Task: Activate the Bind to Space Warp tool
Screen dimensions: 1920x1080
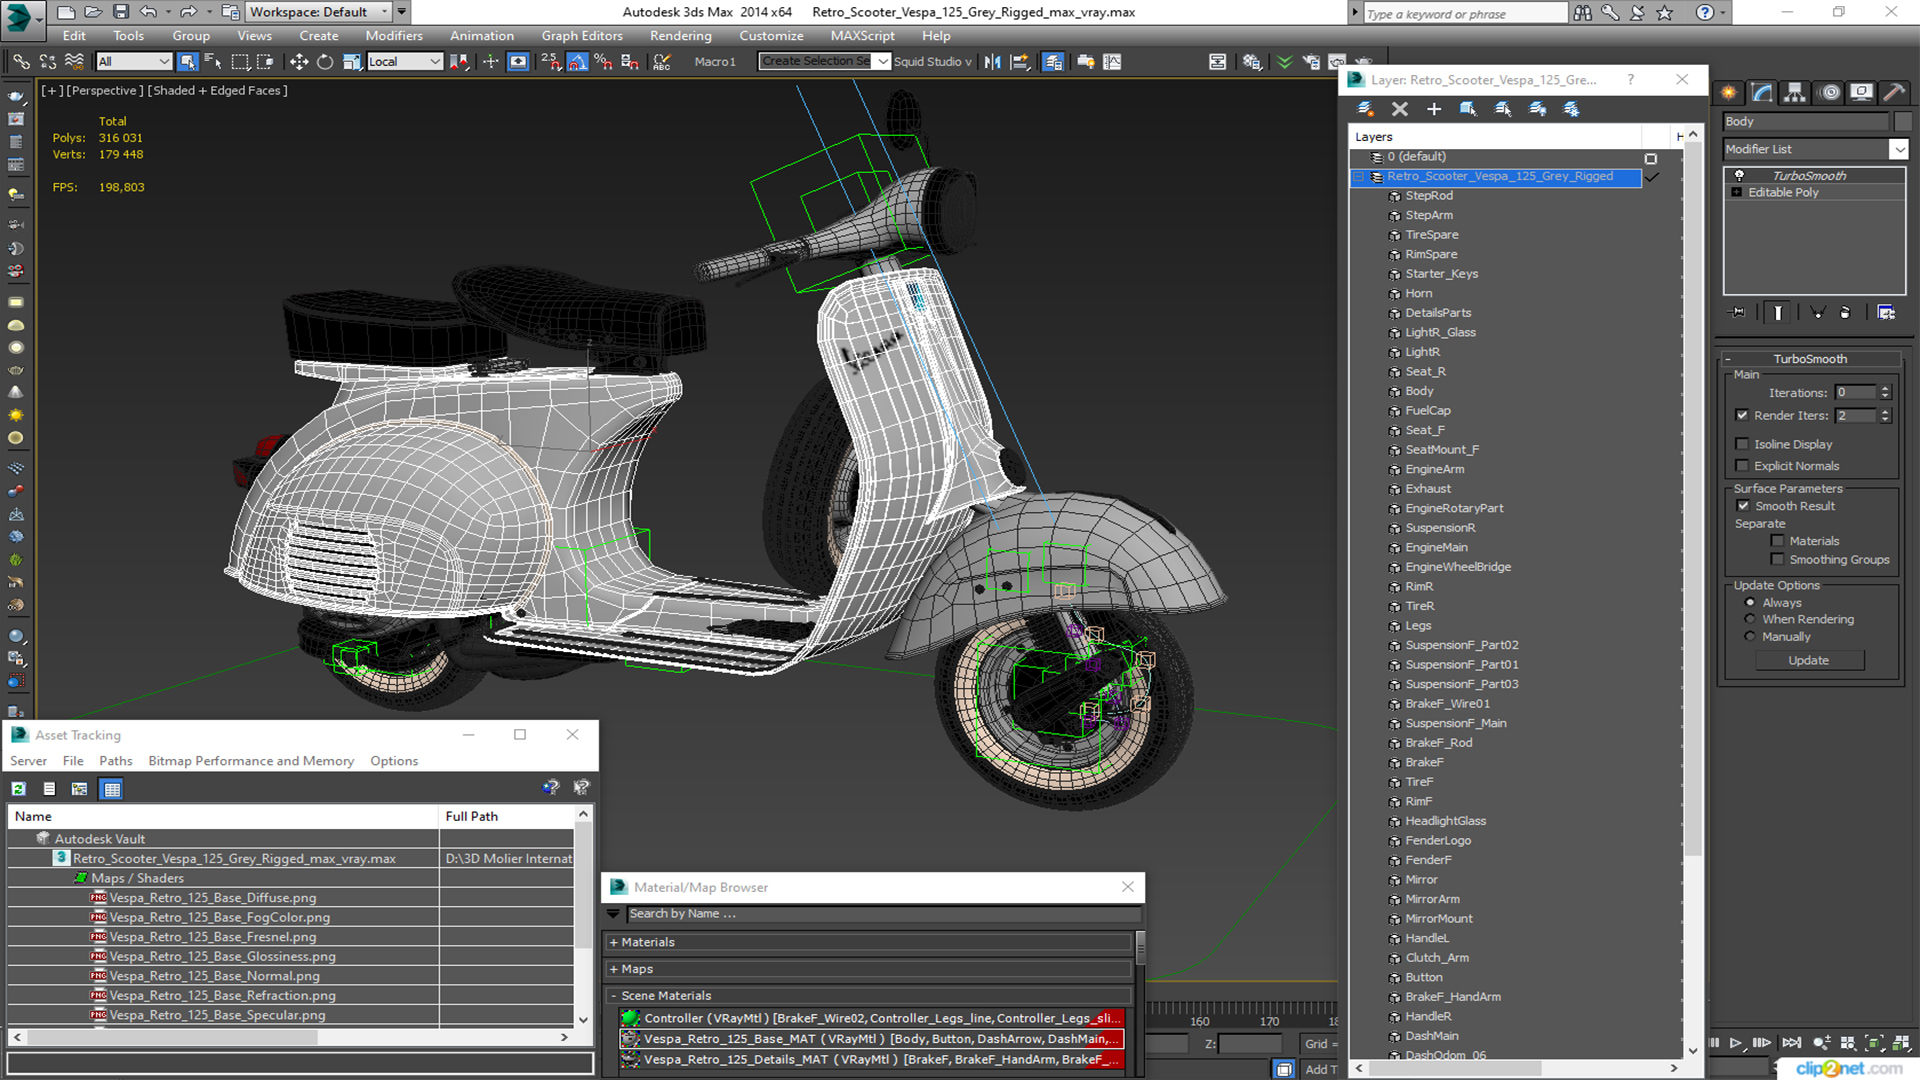Action: click(x=74, y=62)
